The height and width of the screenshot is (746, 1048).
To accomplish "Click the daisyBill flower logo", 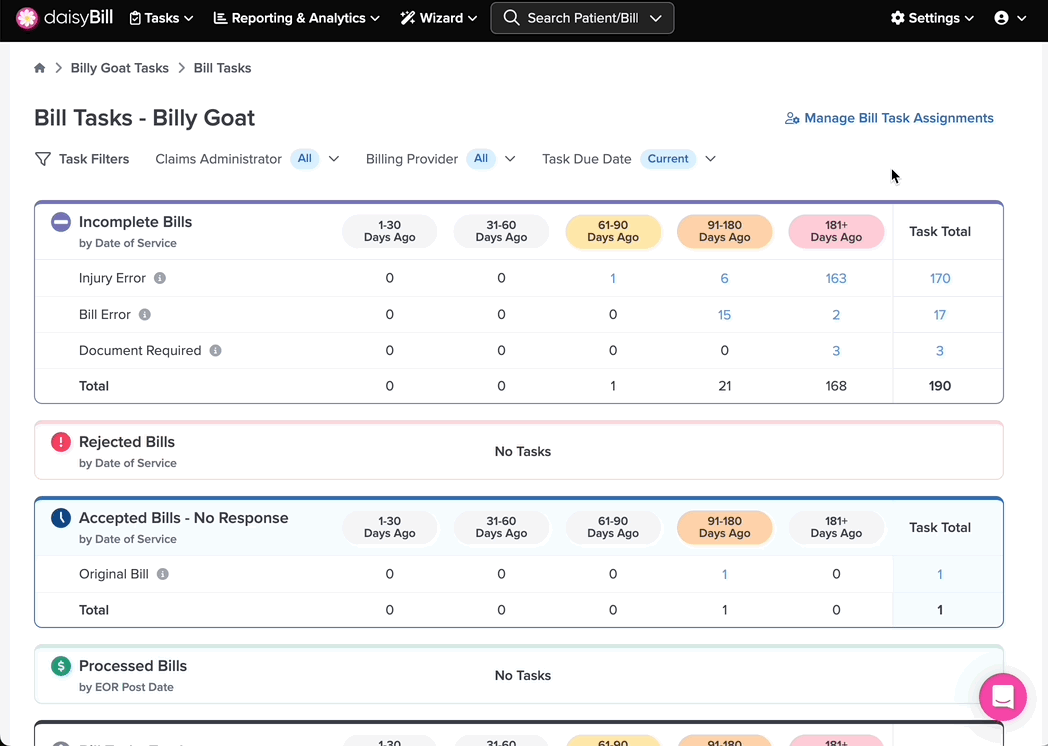I will click(27, 18).
